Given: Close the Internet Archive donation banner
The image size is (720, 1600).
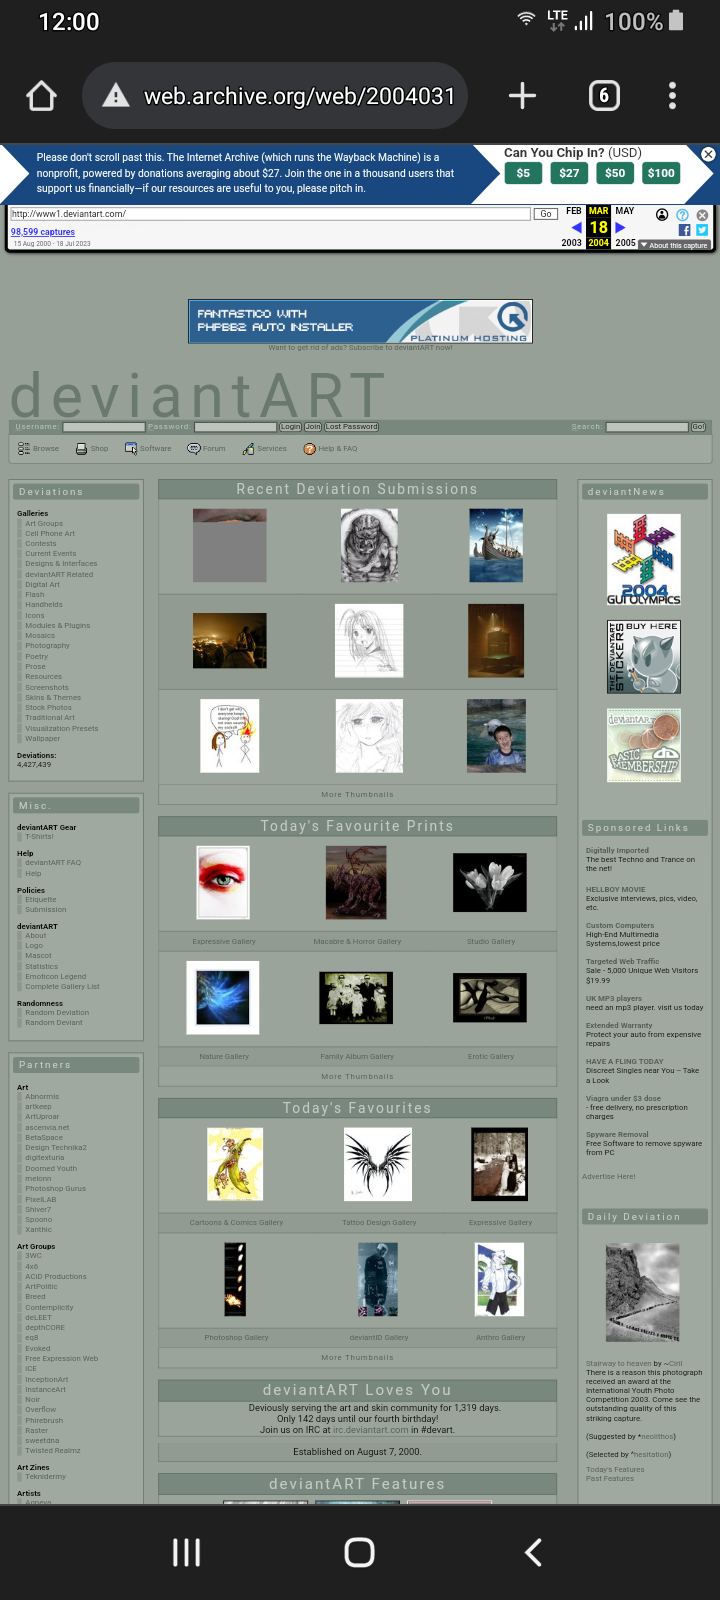Looking at the screenshot, I should pos(708,154).
